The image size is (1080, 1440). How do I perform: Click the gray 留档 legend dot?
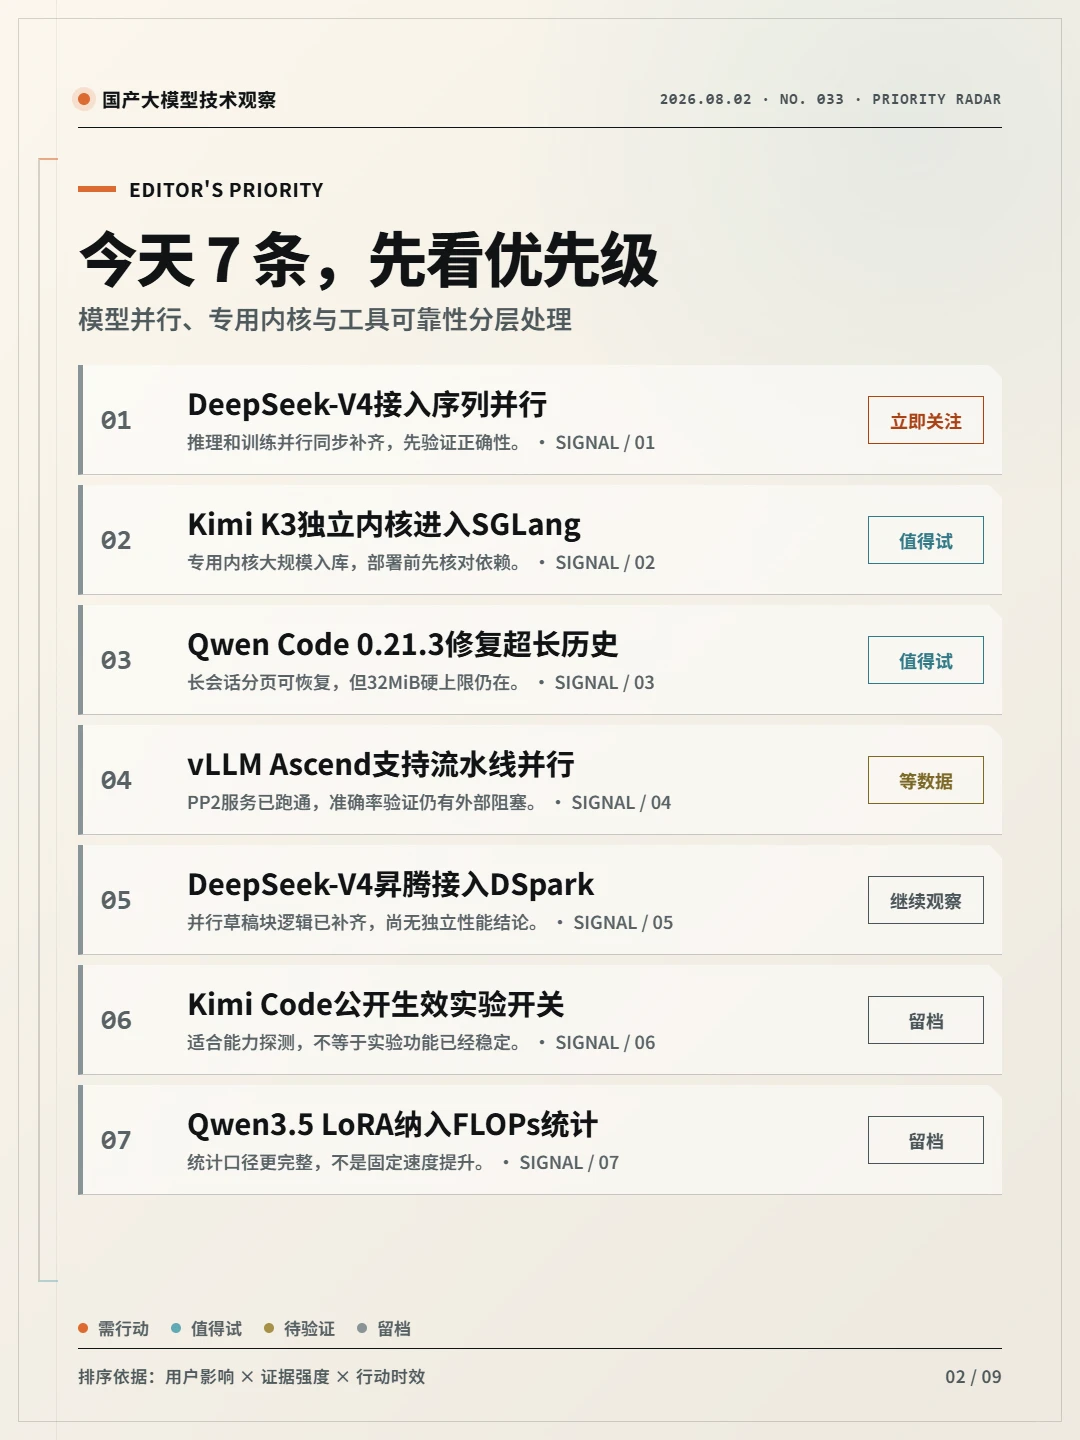pyautogui.click(x=362, y=1328)
